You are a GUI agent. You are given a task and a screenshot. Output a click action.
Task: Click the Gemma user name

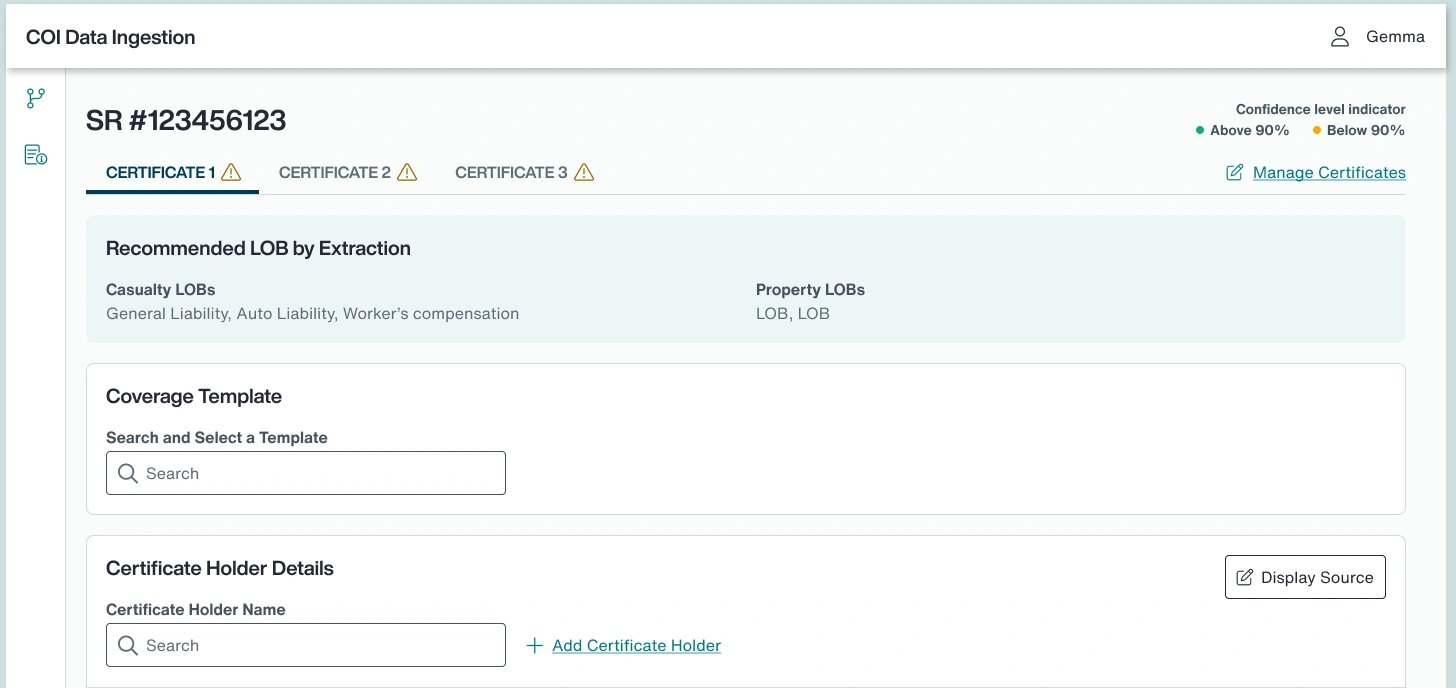pyautogui.click(x=1395, y=37)
